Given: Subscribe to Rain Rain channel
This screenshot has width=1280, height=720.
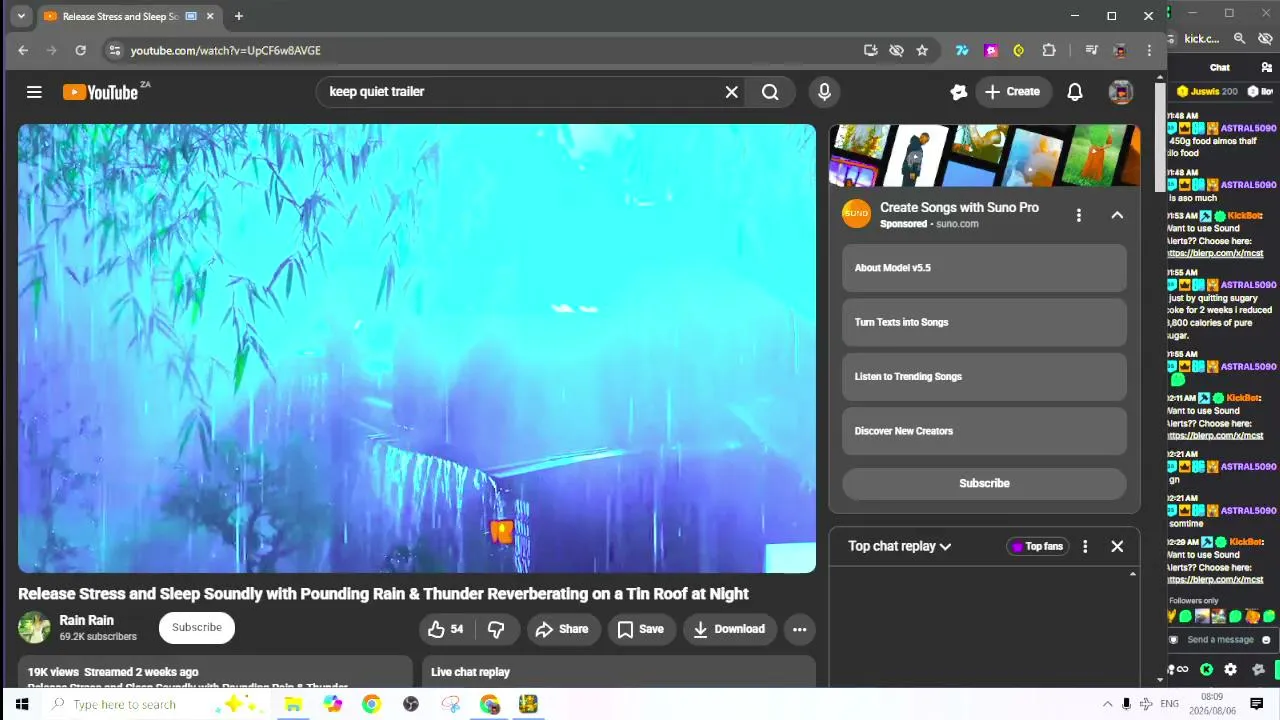Looking at the screenshot, I should [x=197, y=628].
